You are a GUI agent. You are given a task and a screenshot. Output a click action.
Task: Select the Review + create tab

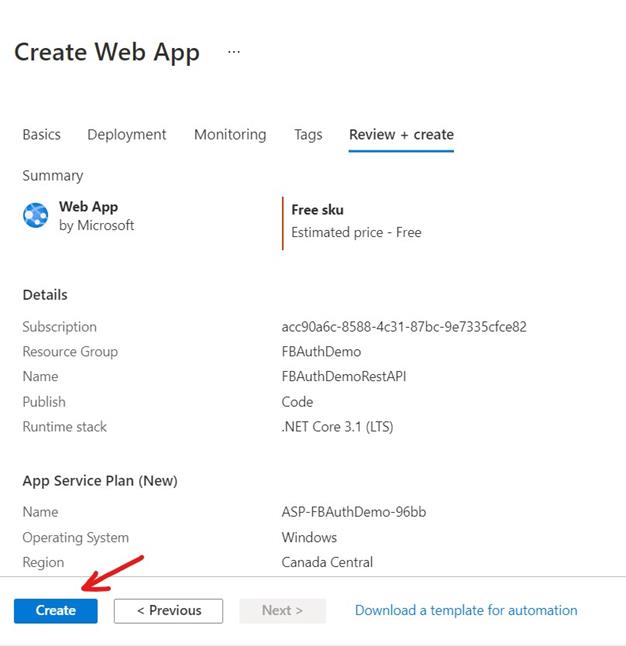click(x=401, y=135)
